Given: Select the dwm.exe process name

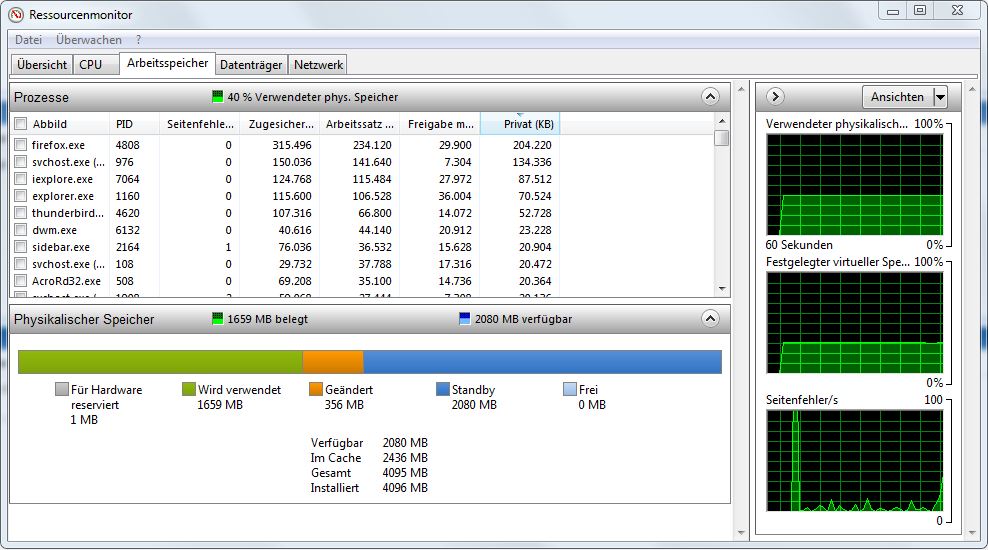Looking at the screenshot, I should [54, 230].
